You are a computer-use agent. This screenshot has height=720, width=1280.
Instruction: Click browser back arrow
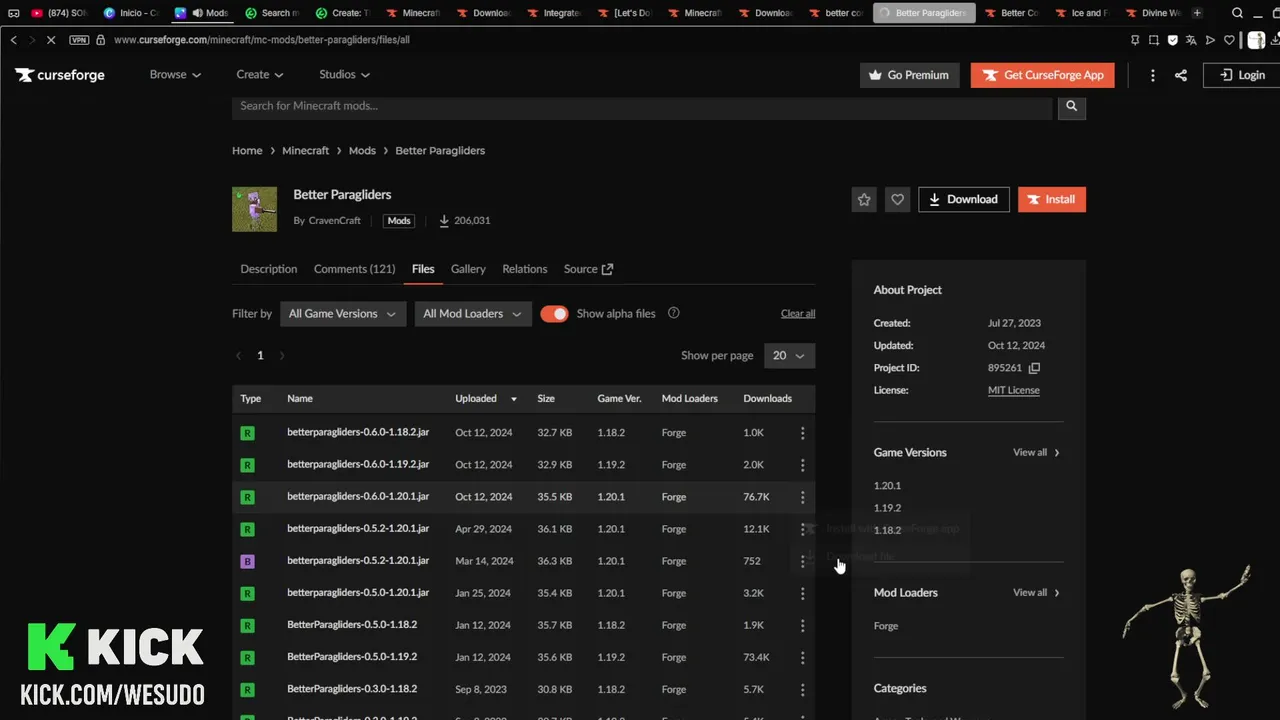pyautogui.click(x=13, y=40)
